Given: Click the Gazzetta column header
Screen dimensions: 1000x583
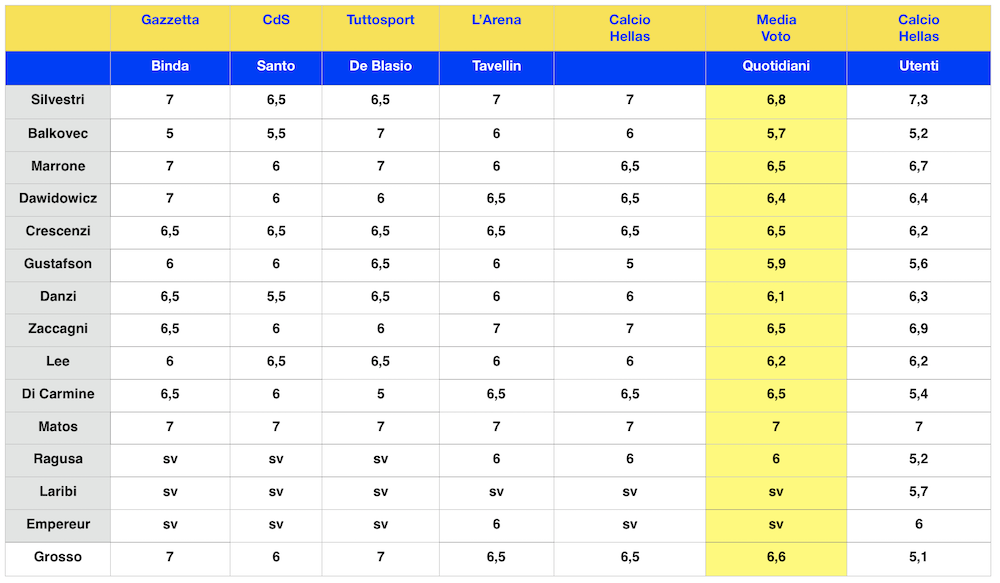Looking at the screenshot, I should point(170,20).
